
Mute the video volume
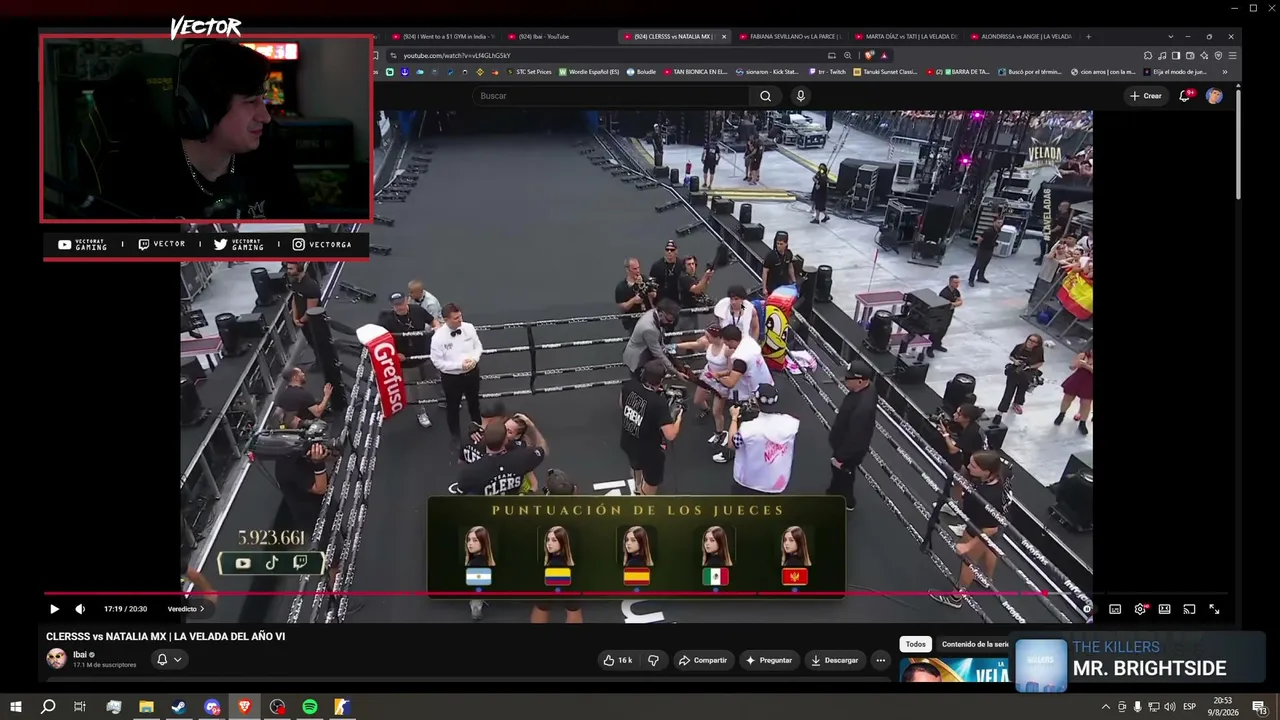(80, 609)
